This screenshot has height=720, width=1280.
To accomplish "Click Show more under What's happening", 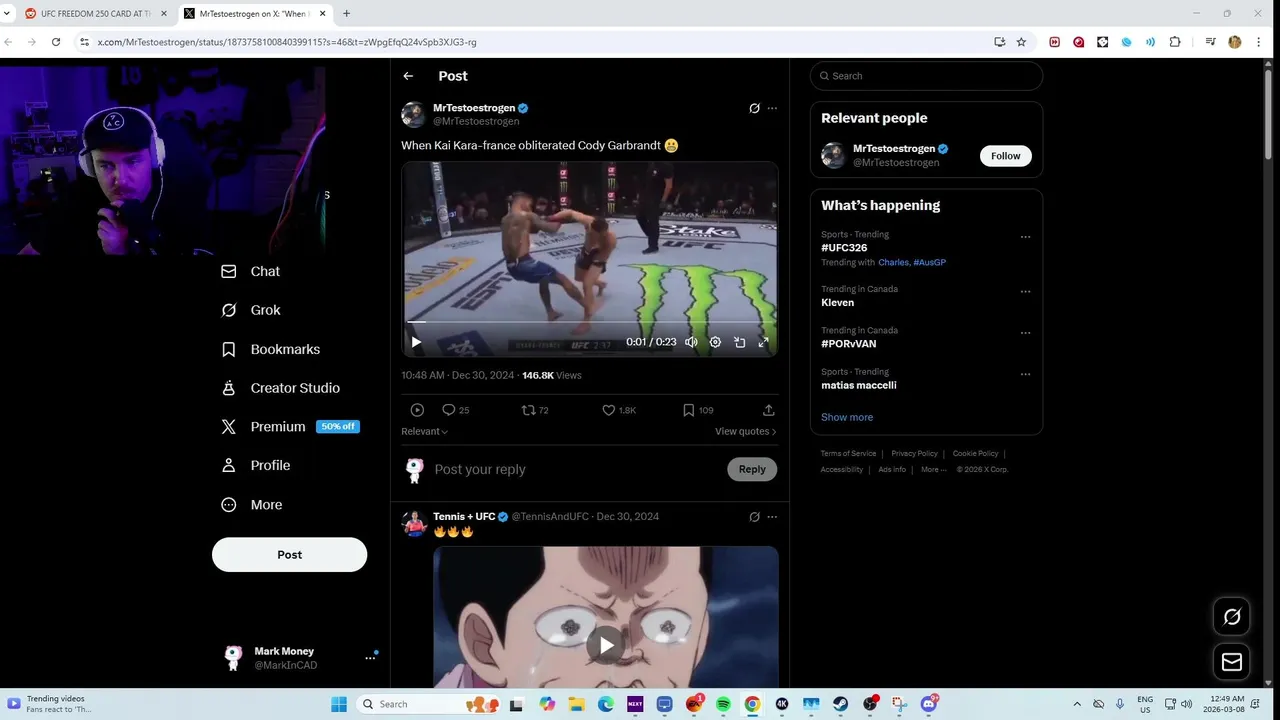I will 847,417.
